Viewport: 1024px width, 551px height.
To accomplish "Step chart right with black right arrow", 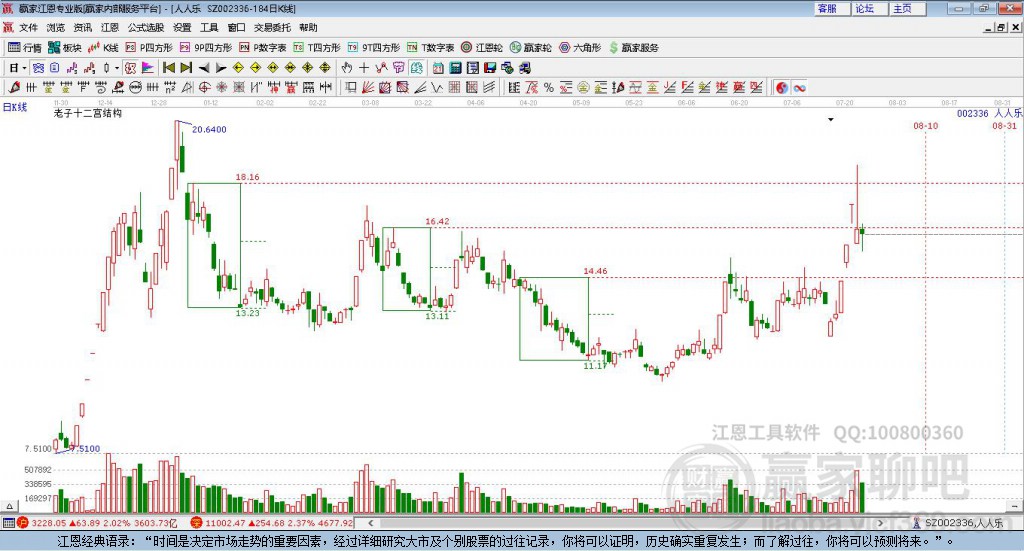I will click(221, 68).
